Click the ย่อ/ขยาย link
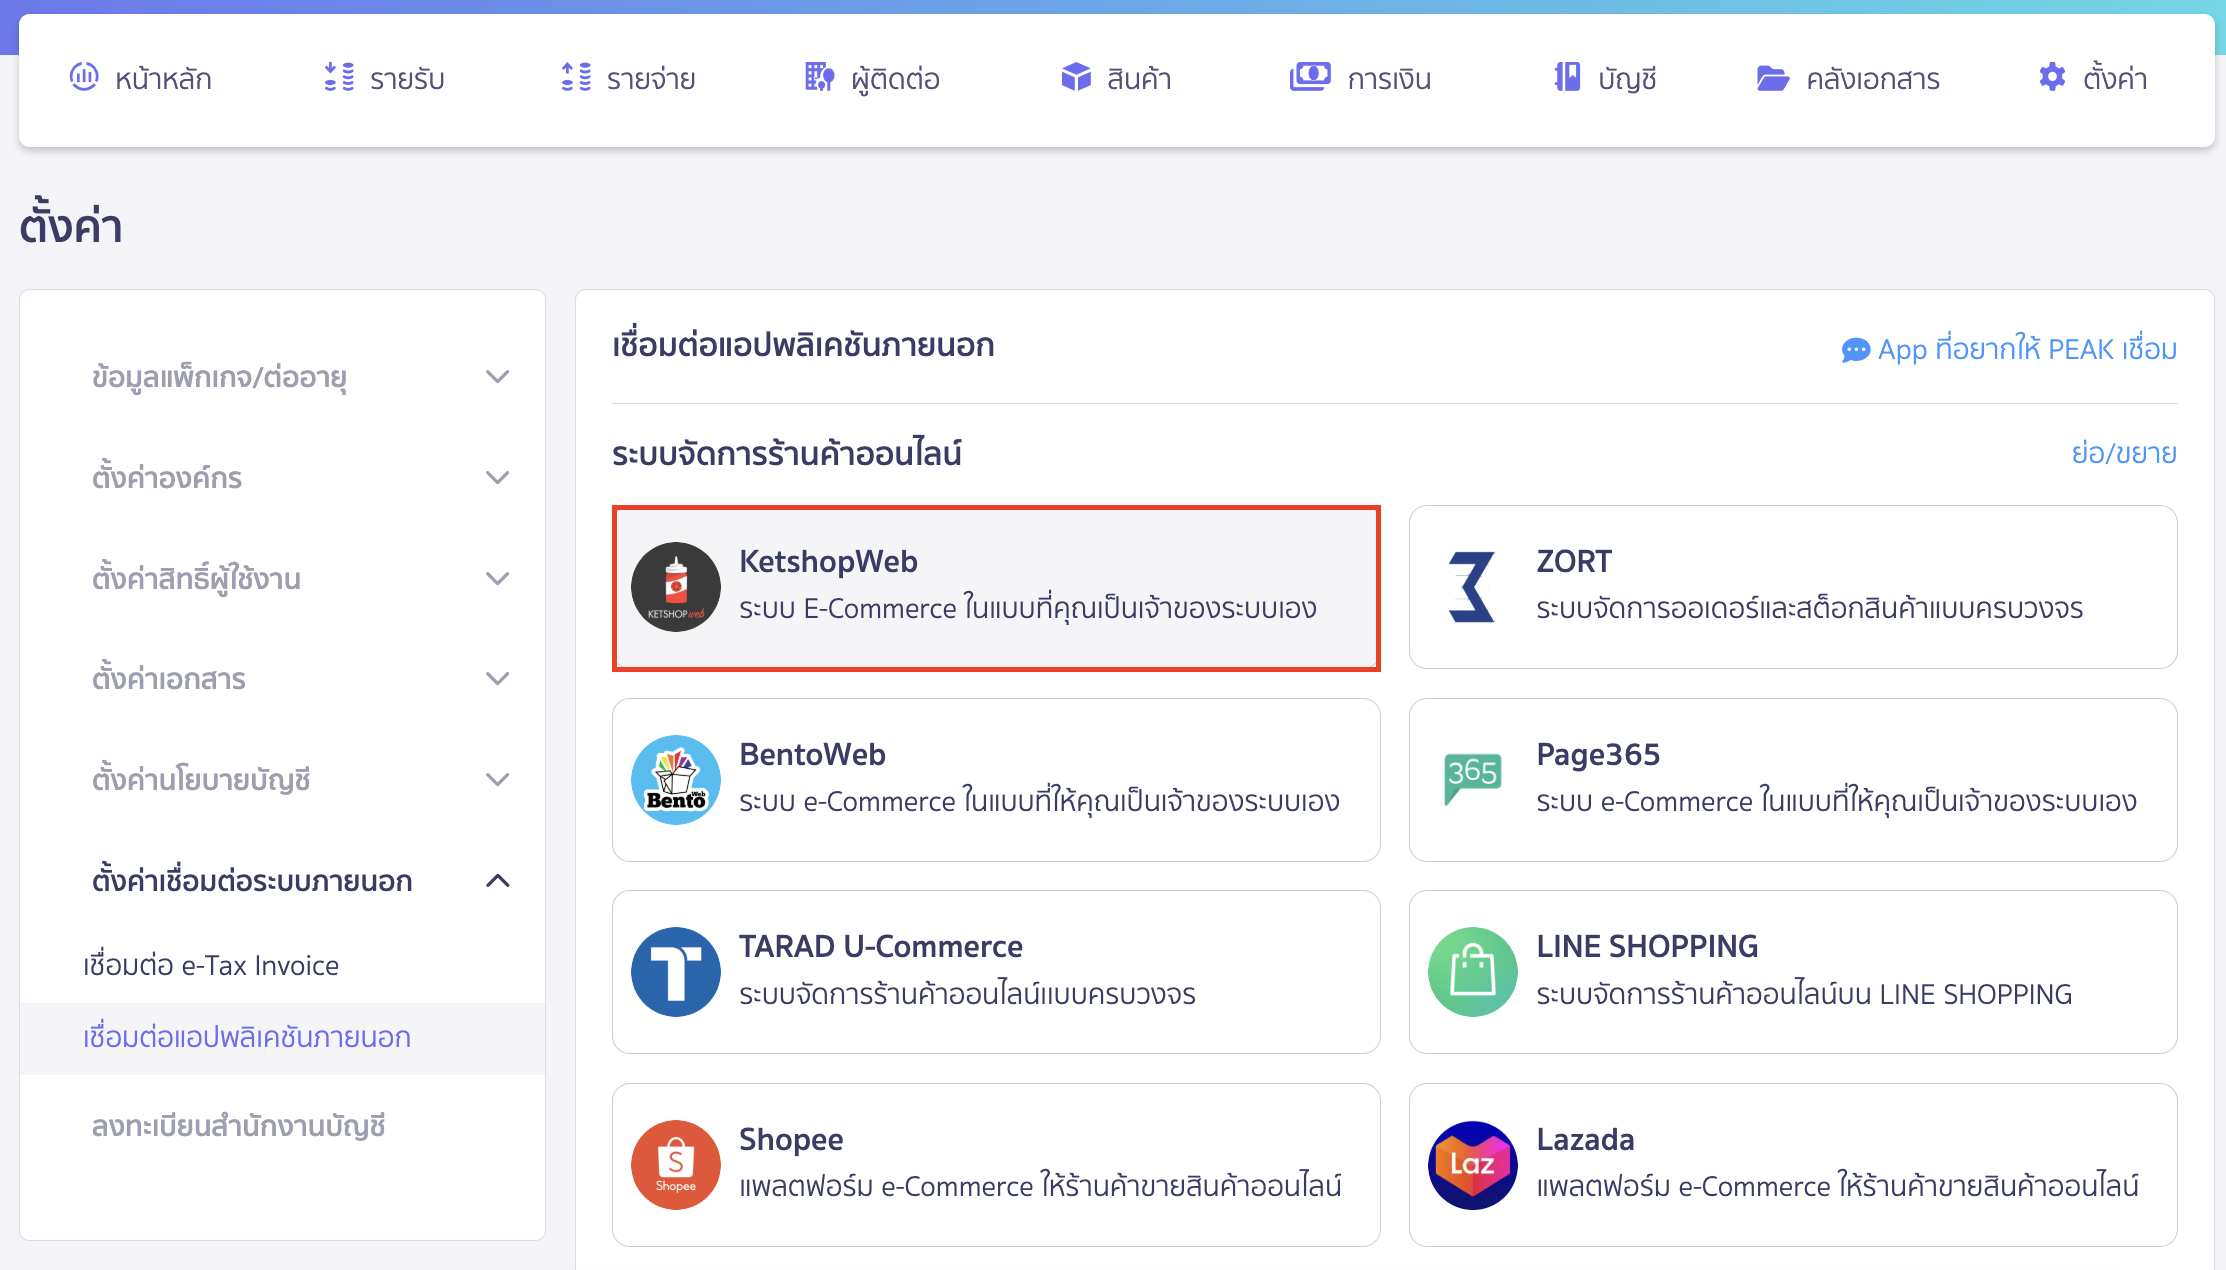This screenshot has height=1270, width=2226. coord(2122,453)
